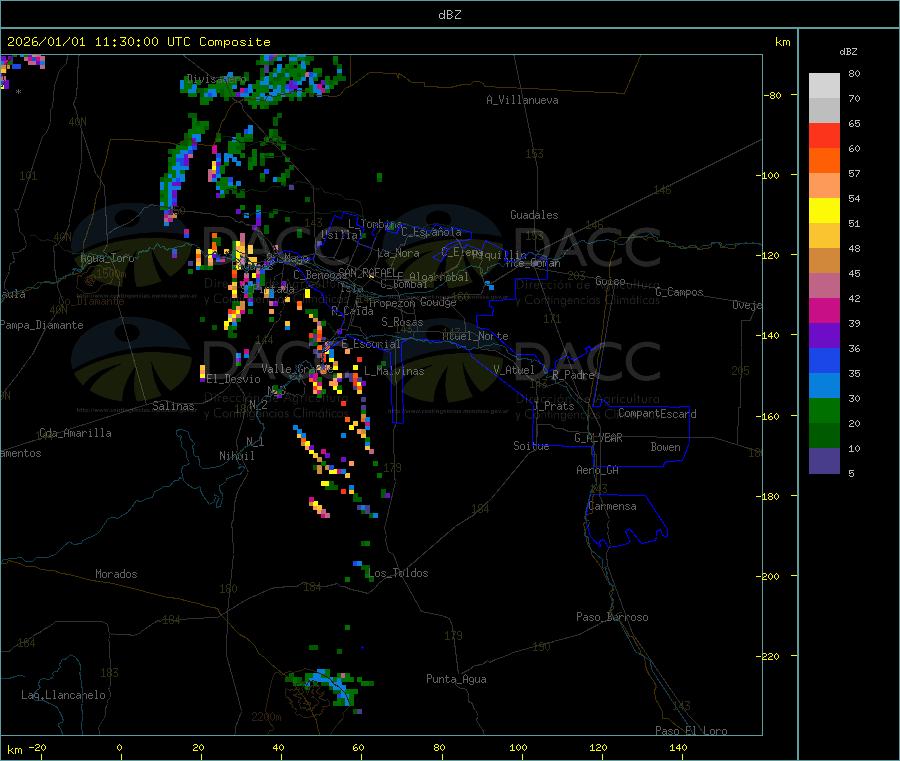Click the A_Villanueva map label
The height and width of the screenshot is (761, 900).
tap(522, 100)
